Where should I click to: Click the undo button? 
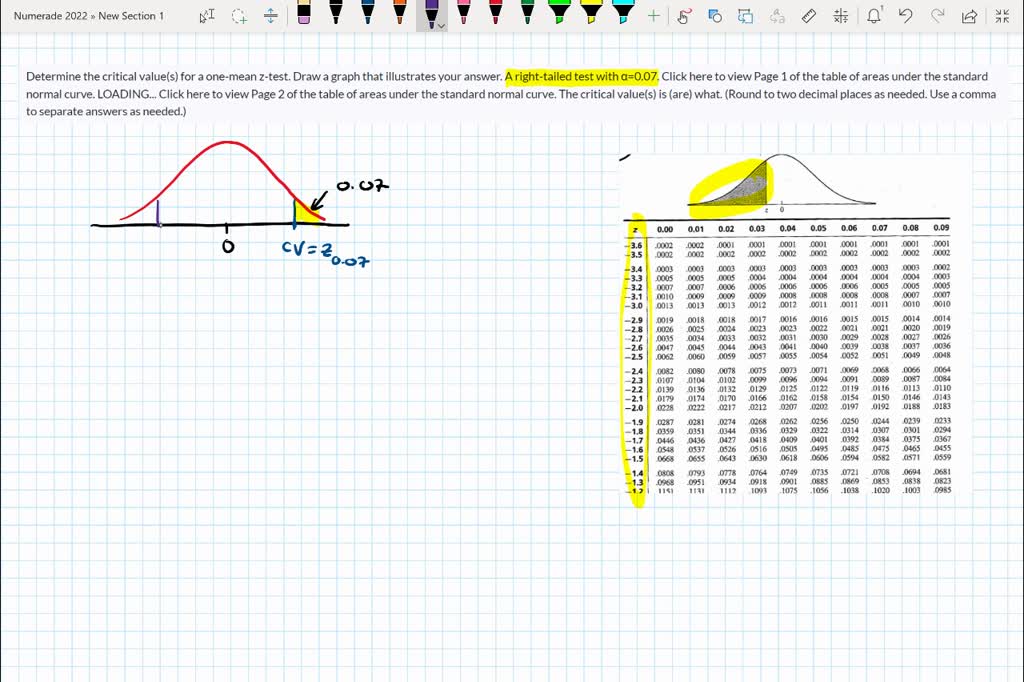tap(907, 15)
